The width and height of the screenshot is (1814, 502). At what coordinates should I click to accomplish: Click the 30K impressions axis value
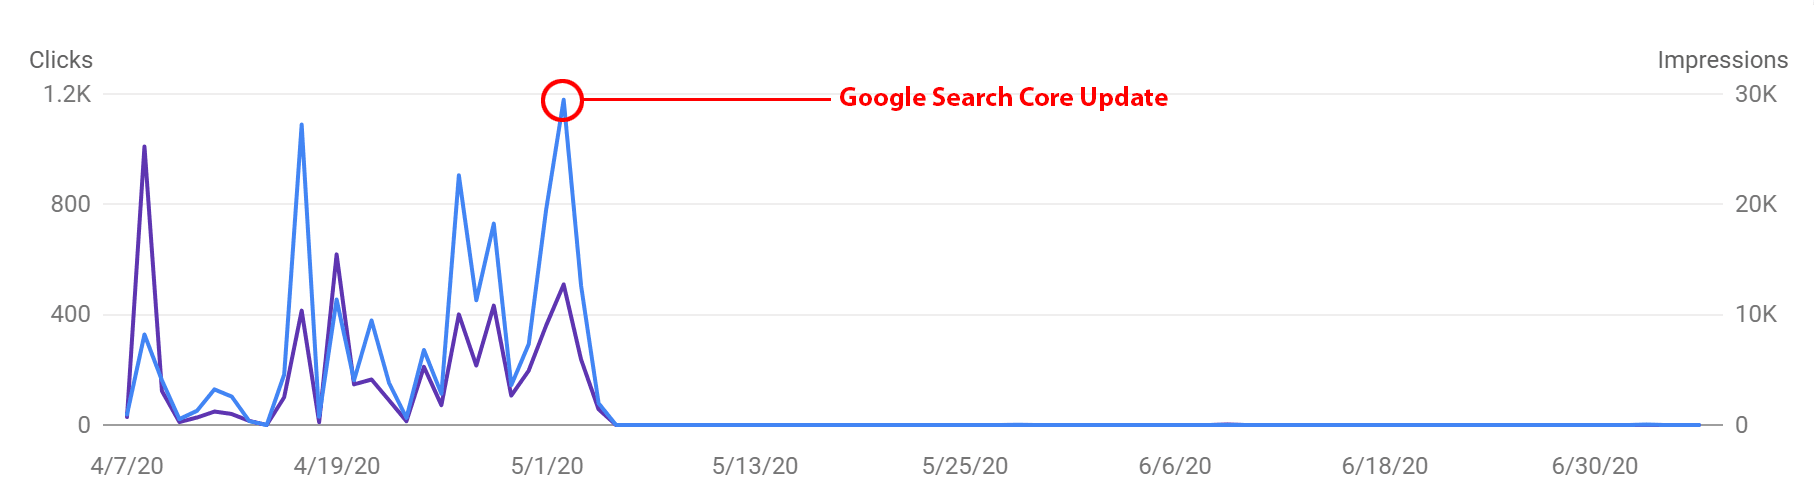[1756, 94]
